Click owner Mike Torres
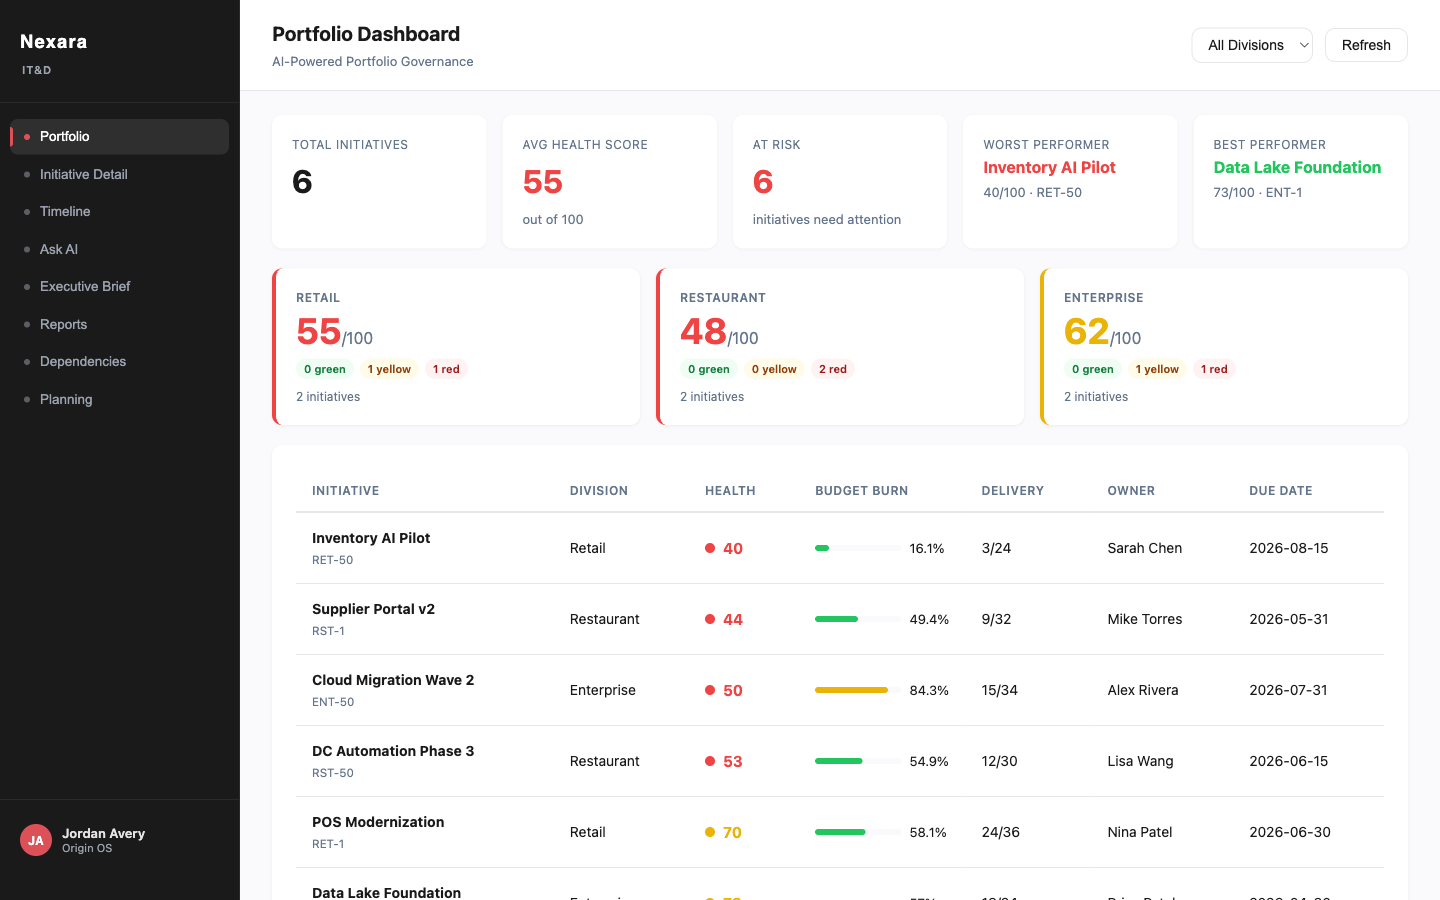Viewport: 1440px width, 900px height. 1144,619
